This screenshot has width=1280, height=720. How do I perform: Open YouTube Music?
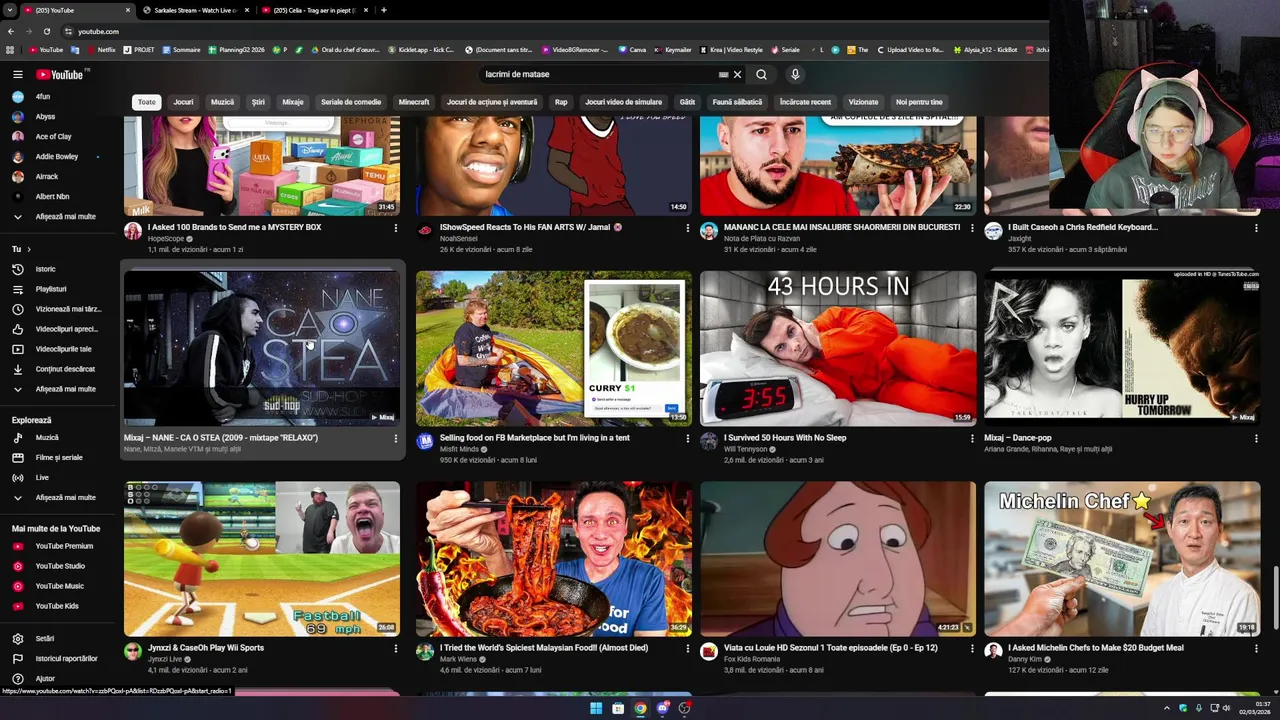click(x=58, y=586)
